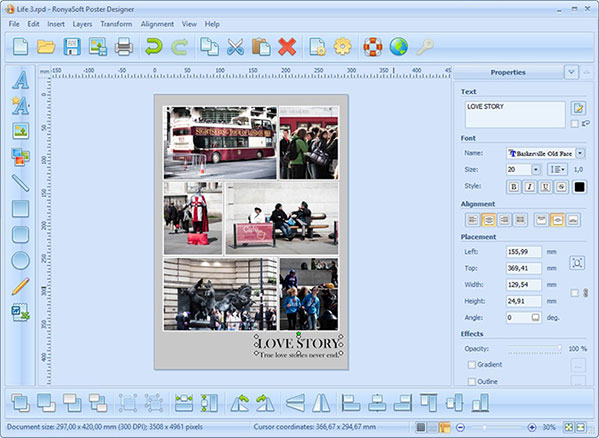Click the LOVE STORY text box
This screenshot has height=438, width=599.
(515, 115)
